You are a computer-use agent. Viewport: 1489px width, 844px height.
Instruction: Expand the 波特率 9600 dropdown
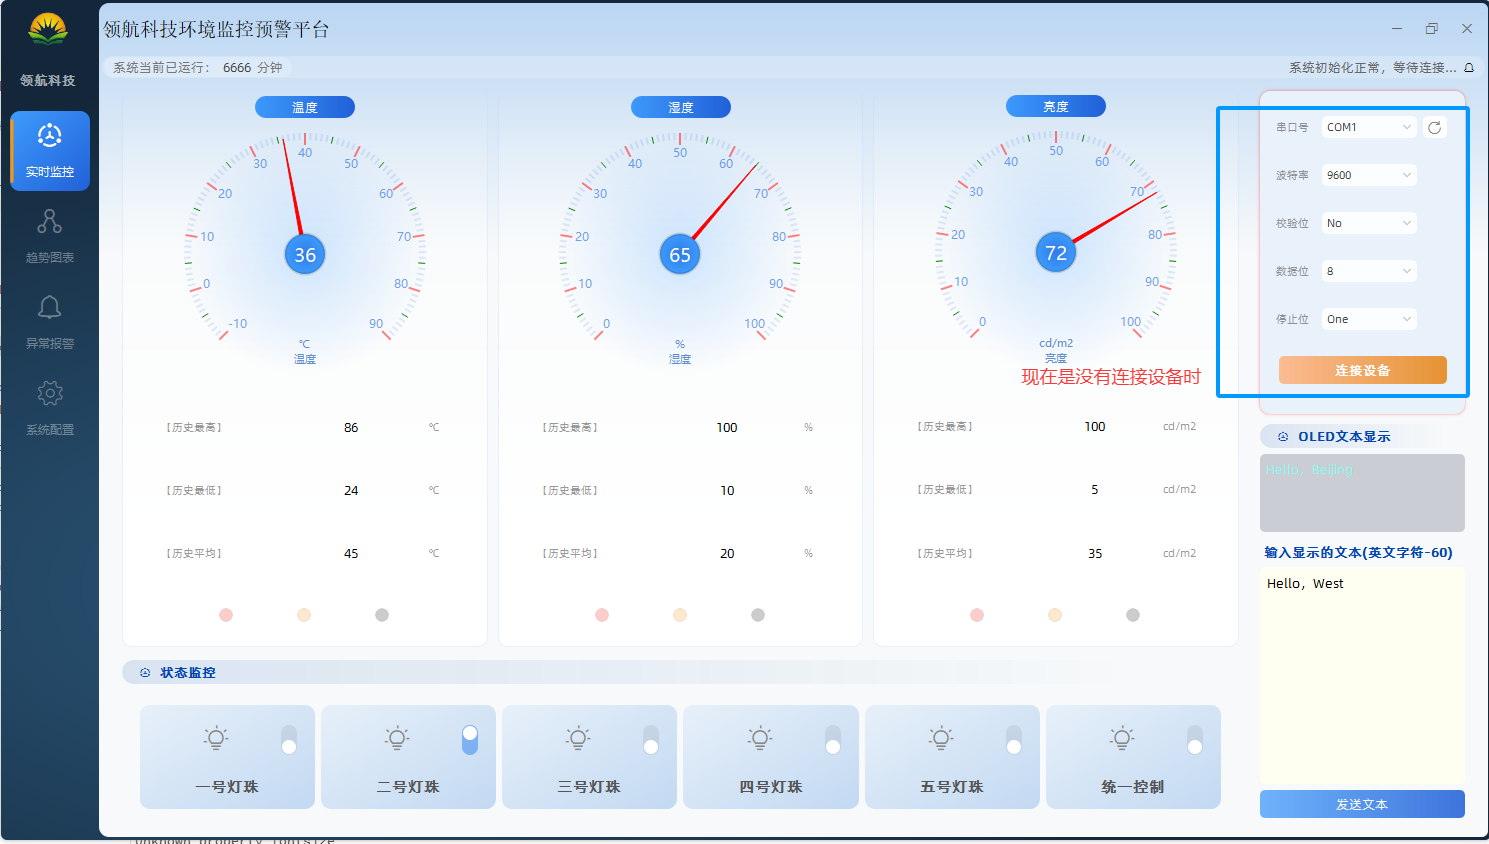pyautogui.click(x=1369, y=175)
